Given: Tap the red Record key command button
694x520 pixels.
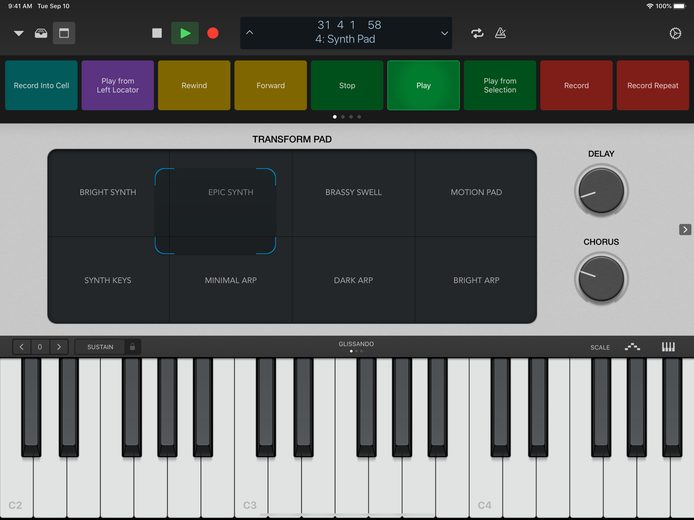Looking at the screenshot, I should [x=576, y=85].
